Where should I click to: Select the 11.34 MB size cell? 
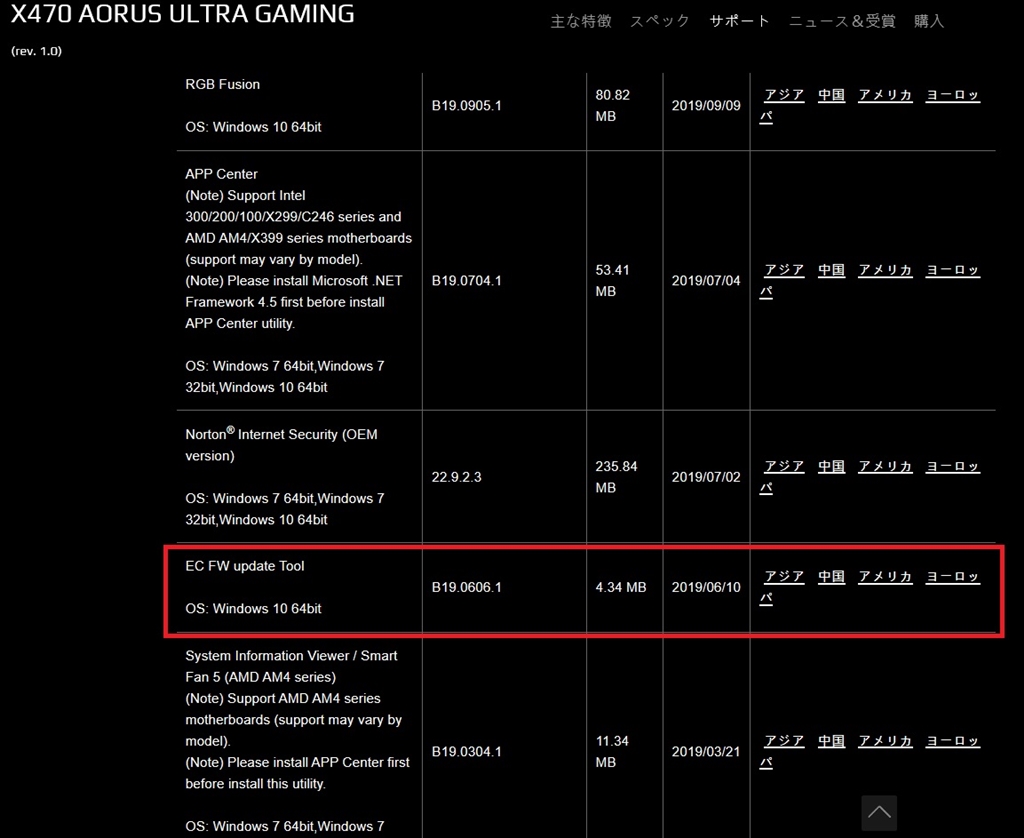tap(612, 752)
